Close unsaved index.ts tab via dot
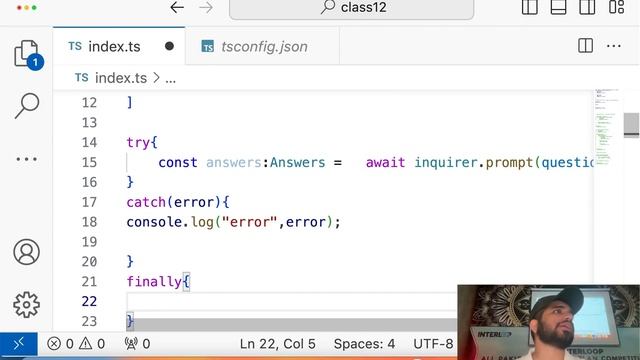640x360 pixels. pyautogui.click(x=169, y=47)
